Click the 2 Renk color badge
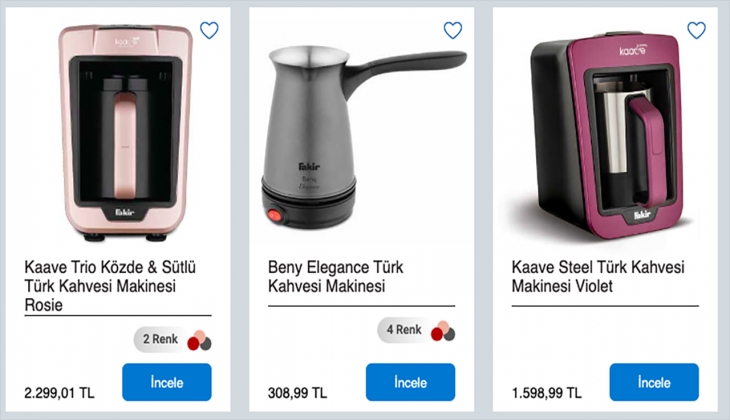 pos(160,340)
